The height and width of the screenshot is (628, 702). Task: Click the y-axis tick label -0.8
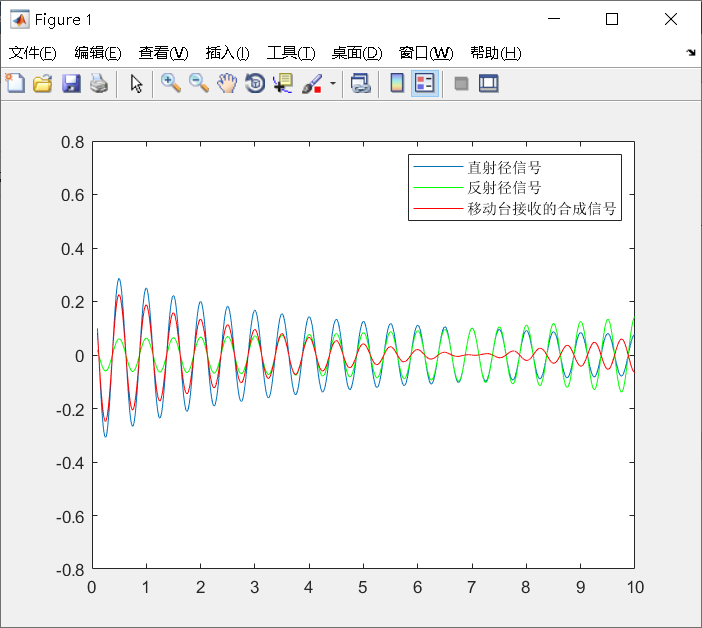click(70, 570)
